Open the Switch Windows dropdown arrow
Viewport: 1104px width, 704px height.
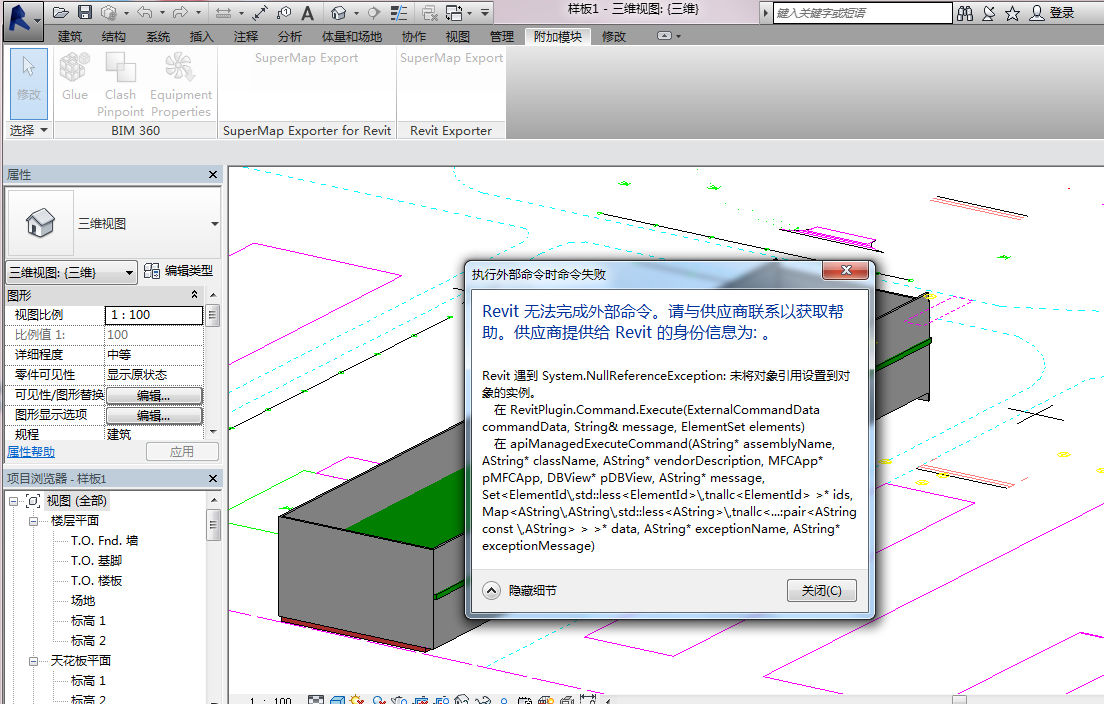coord(470,13)
